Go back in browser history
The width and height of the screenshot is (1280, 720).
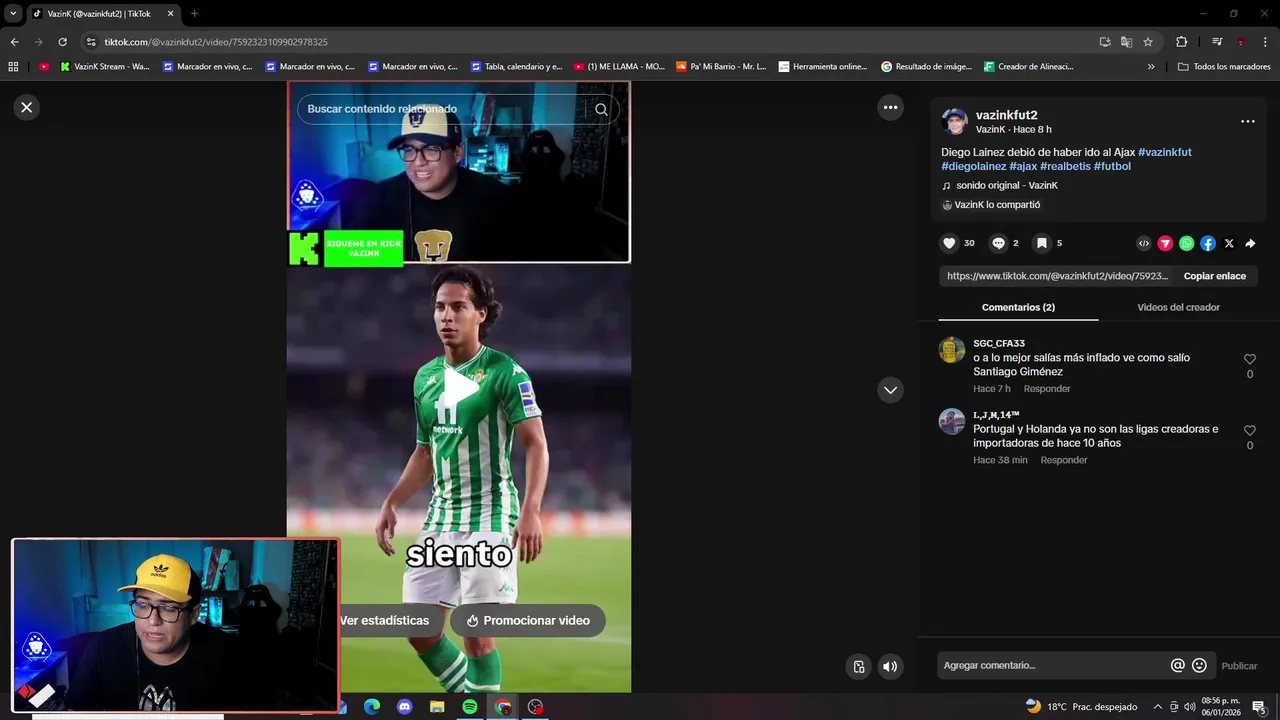pos(14,42)
